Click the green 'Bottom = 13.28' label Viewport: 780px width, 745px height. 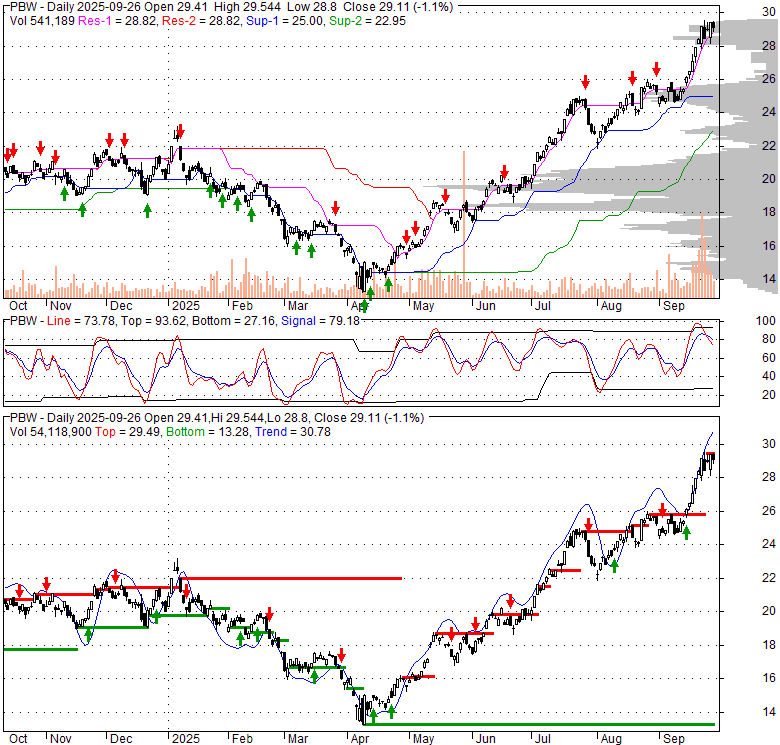pyautogui.click(x=207, y=432)
